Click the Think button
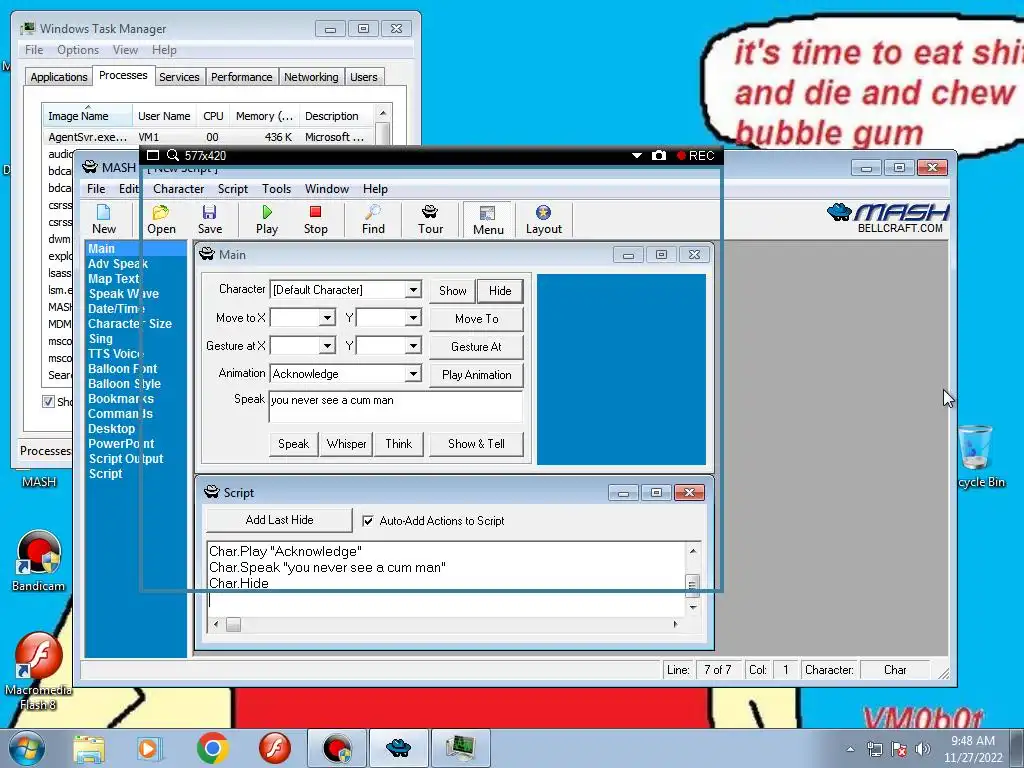1024x768 pixels. pyautogui.click(x=398, y=444)
